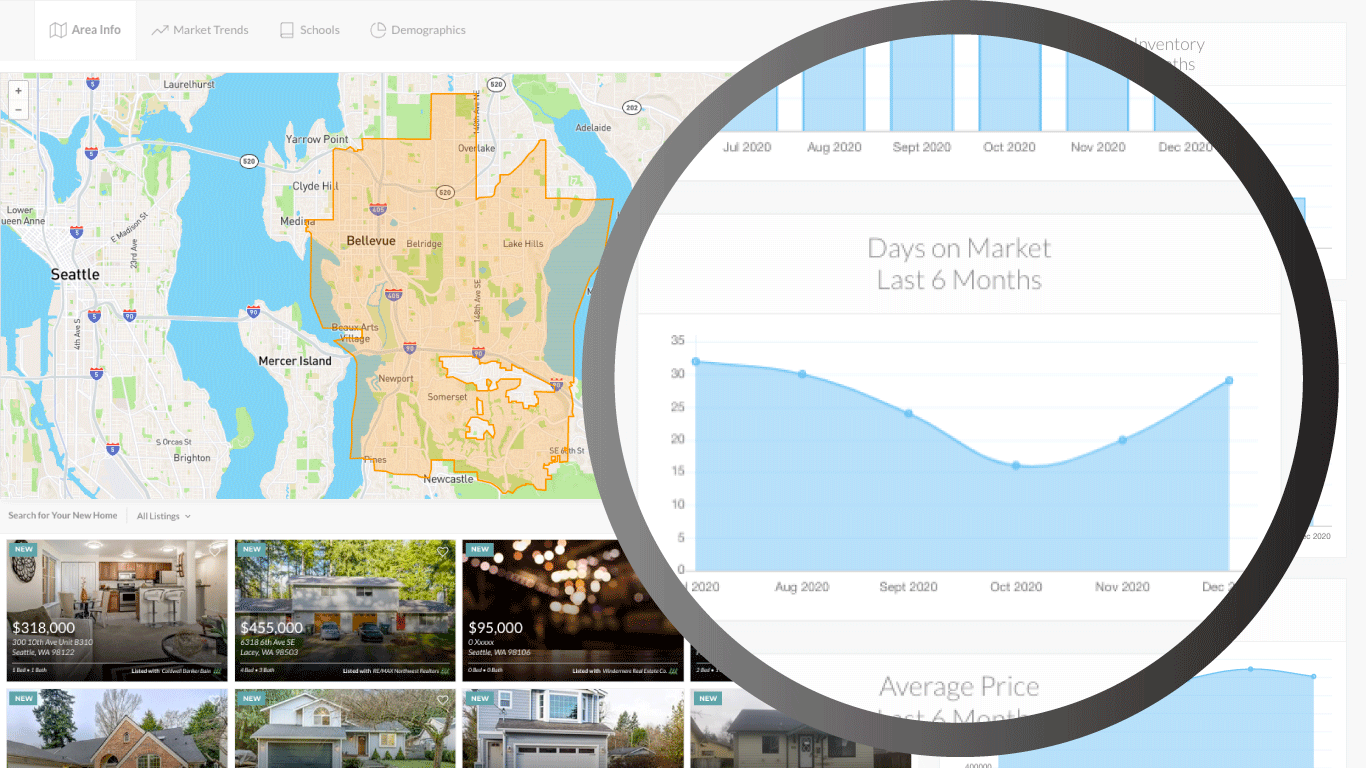Click the Newcastle map label
Viewport: 1366px width, 768px height.
[448, 479]
